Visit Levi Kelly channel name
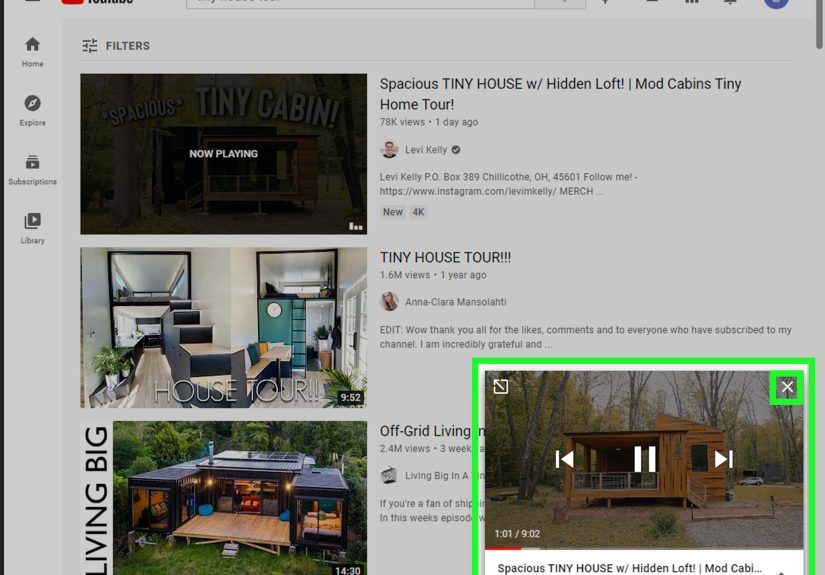The image size is (825, 575). pos(426,150)
